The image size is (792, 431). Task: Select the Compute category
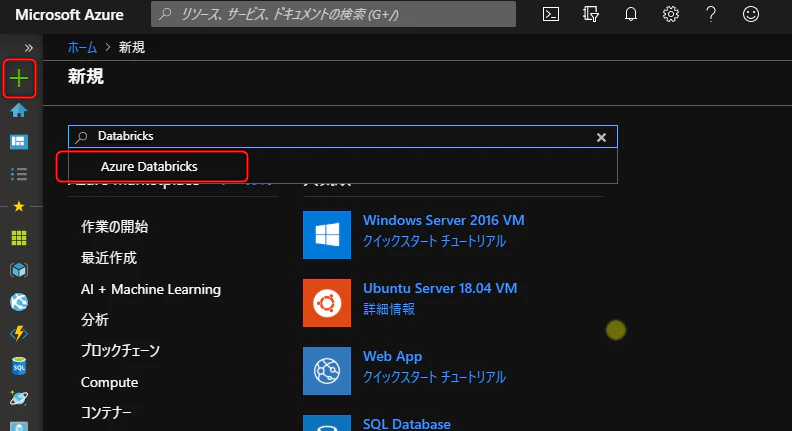pos(110,382)
